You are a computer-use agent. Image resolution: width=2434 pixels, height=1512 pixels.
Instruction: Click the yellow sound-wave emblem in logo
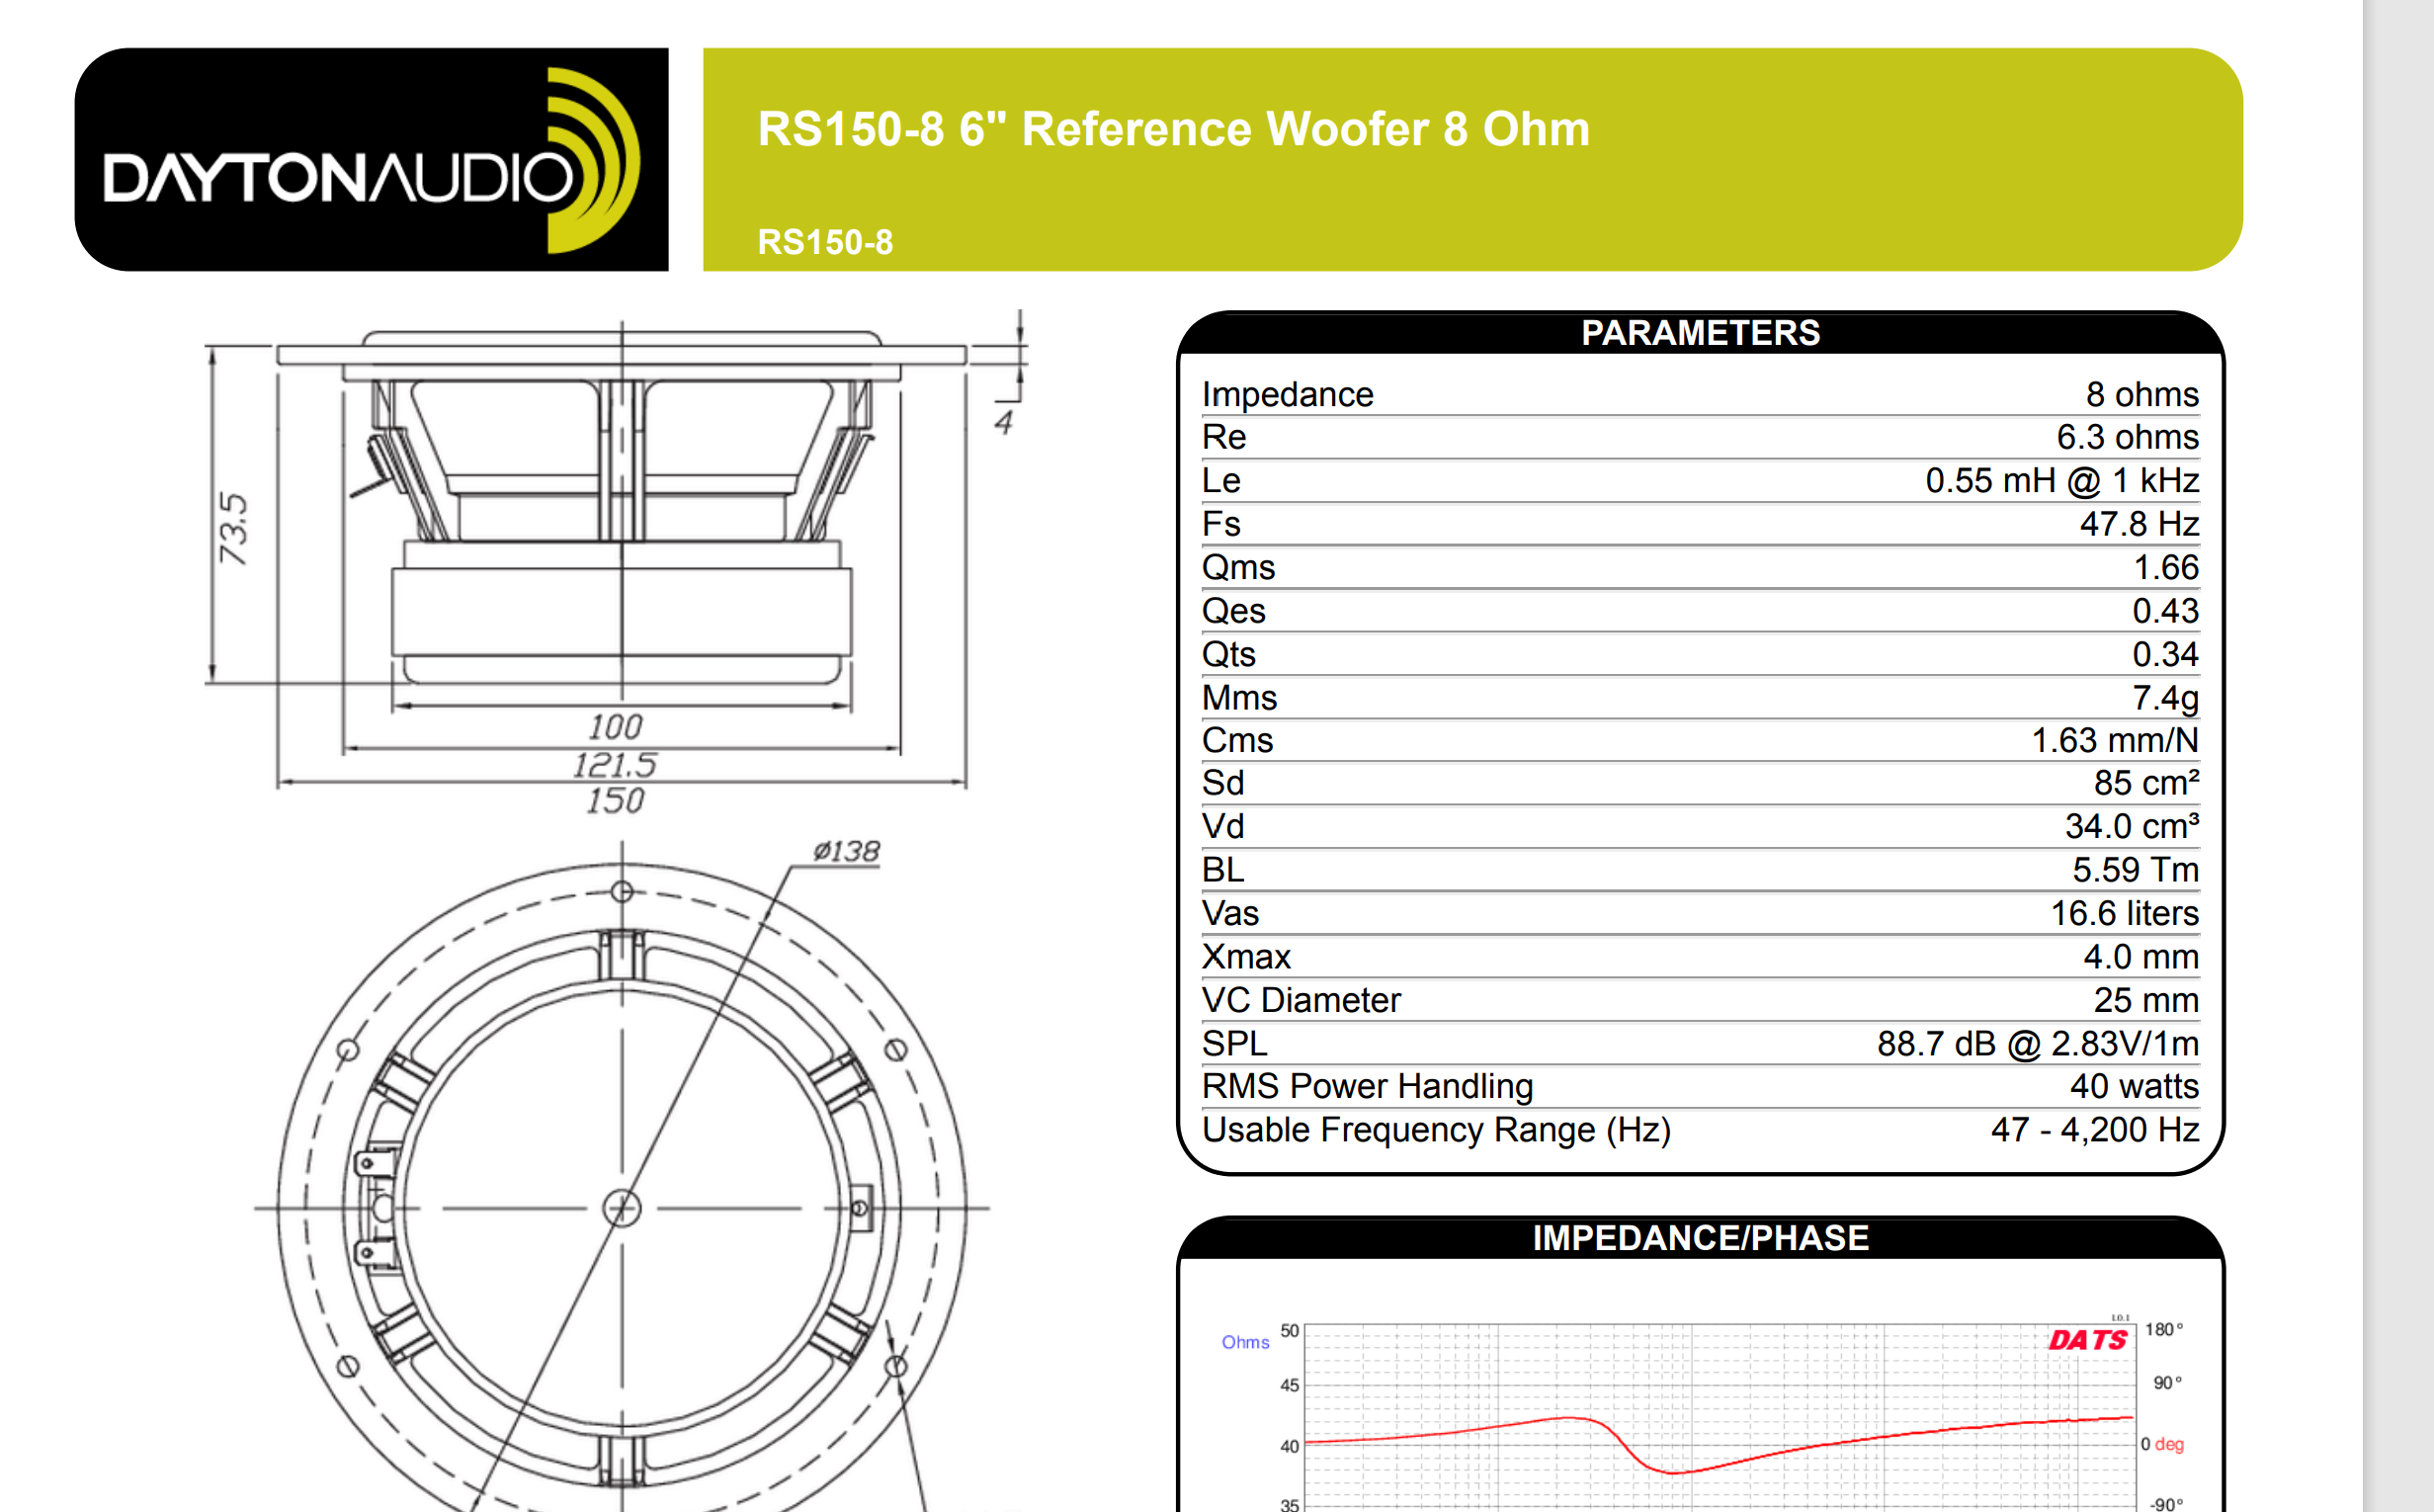point(592,160)
